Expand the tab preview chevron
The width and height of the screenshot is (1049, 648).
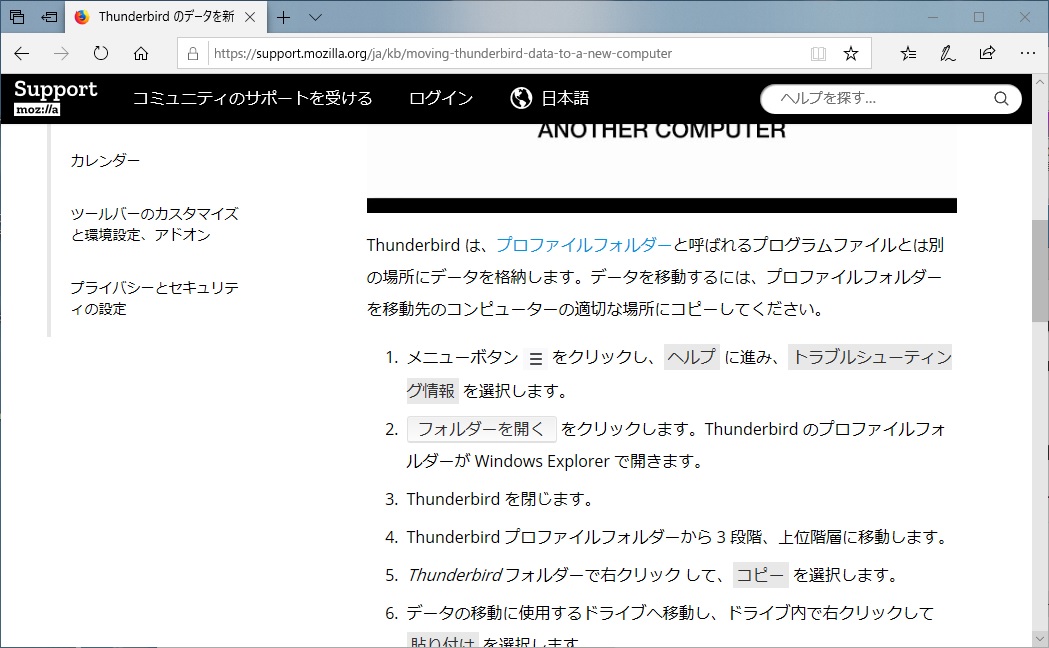316,17
